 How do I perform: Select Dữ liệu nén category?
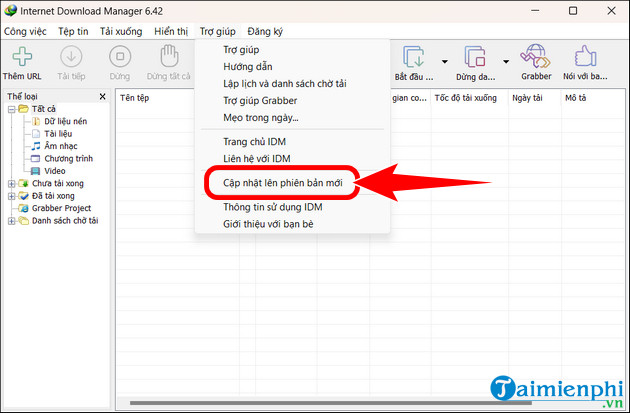tap(65, 121)
